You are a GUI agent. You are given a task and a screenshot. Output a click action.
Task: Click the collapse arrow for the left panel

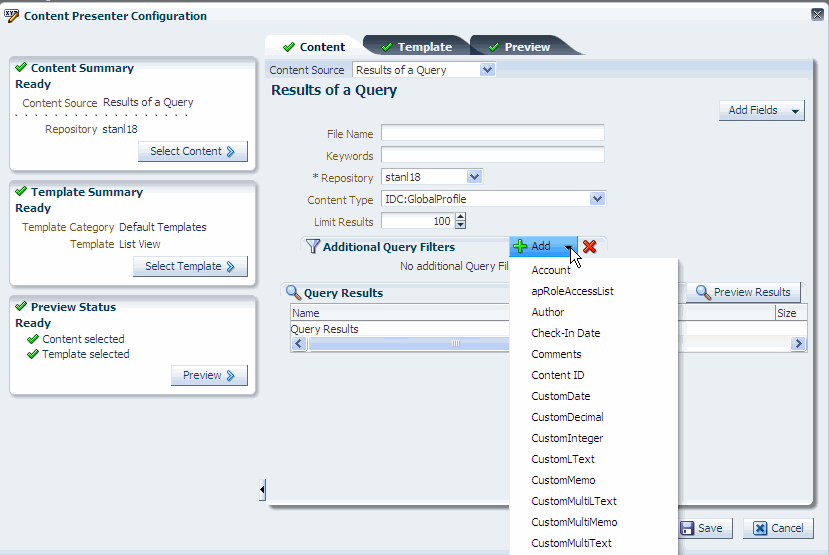[262, 489]
